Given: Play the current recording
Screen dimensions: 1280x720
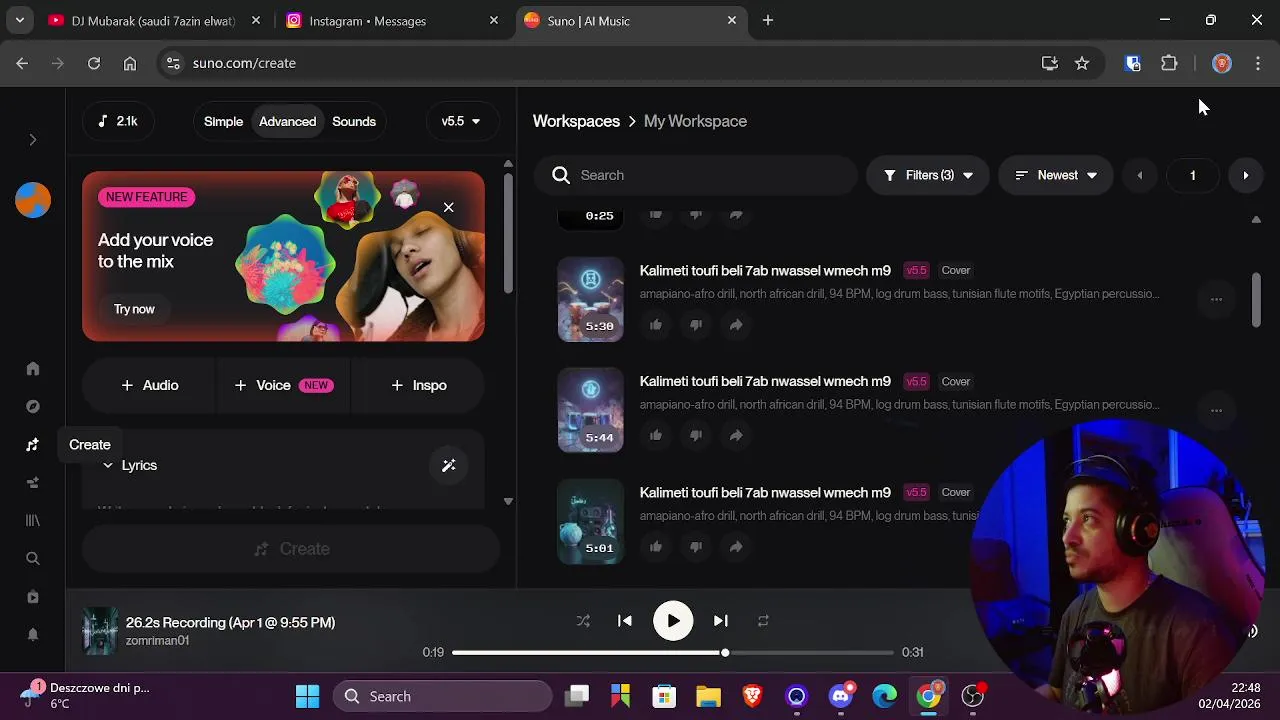Looking at the screenshot, I should point(673,621).
